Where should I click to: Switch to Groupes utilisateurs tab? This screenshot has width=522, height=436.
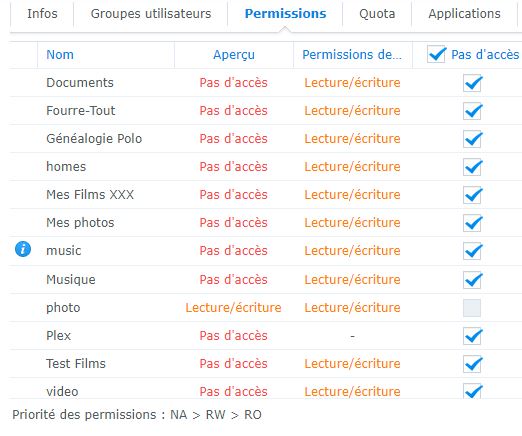coord(151,14)
